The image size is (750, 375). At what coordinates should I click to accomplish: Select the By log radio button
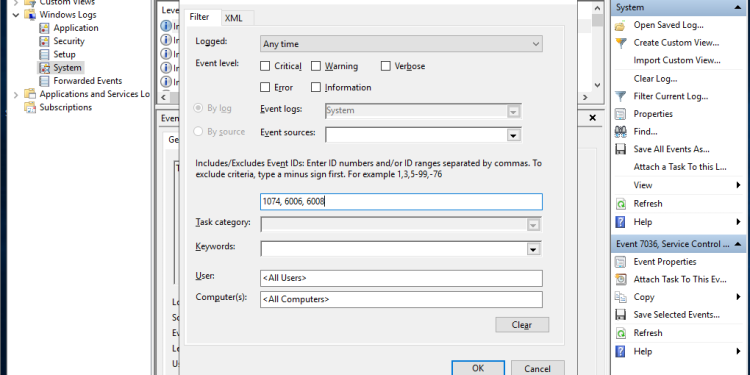point(198,108)
